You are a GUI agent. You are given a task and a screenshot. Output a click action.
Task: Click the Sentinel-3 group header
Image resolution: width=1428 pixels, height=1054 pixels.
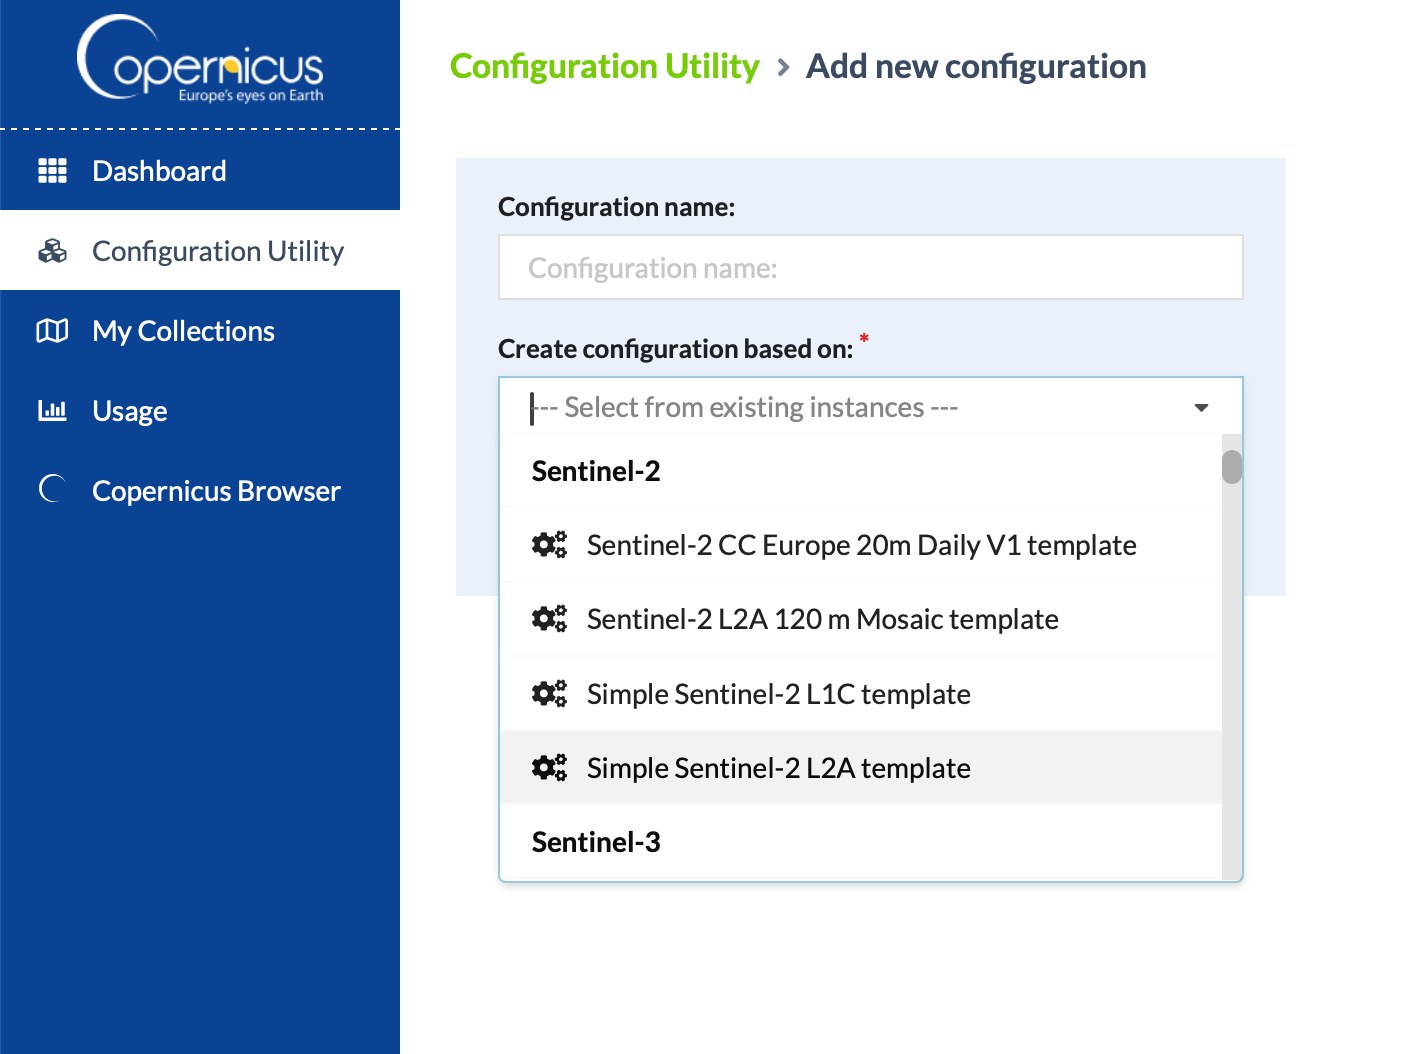pos(596,842)
